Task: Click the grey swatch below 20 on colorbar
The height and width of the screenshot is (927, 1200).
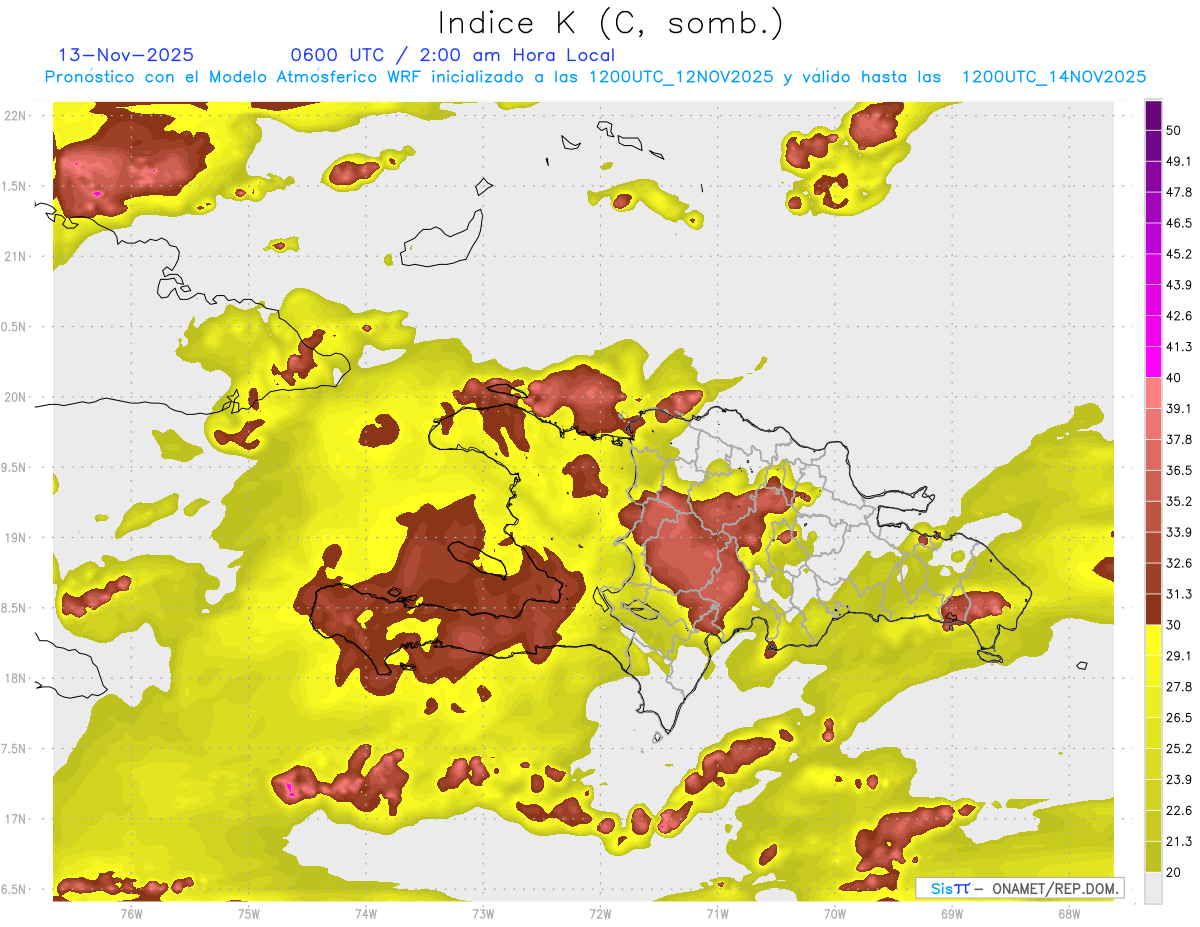Action: [1153, 888]
